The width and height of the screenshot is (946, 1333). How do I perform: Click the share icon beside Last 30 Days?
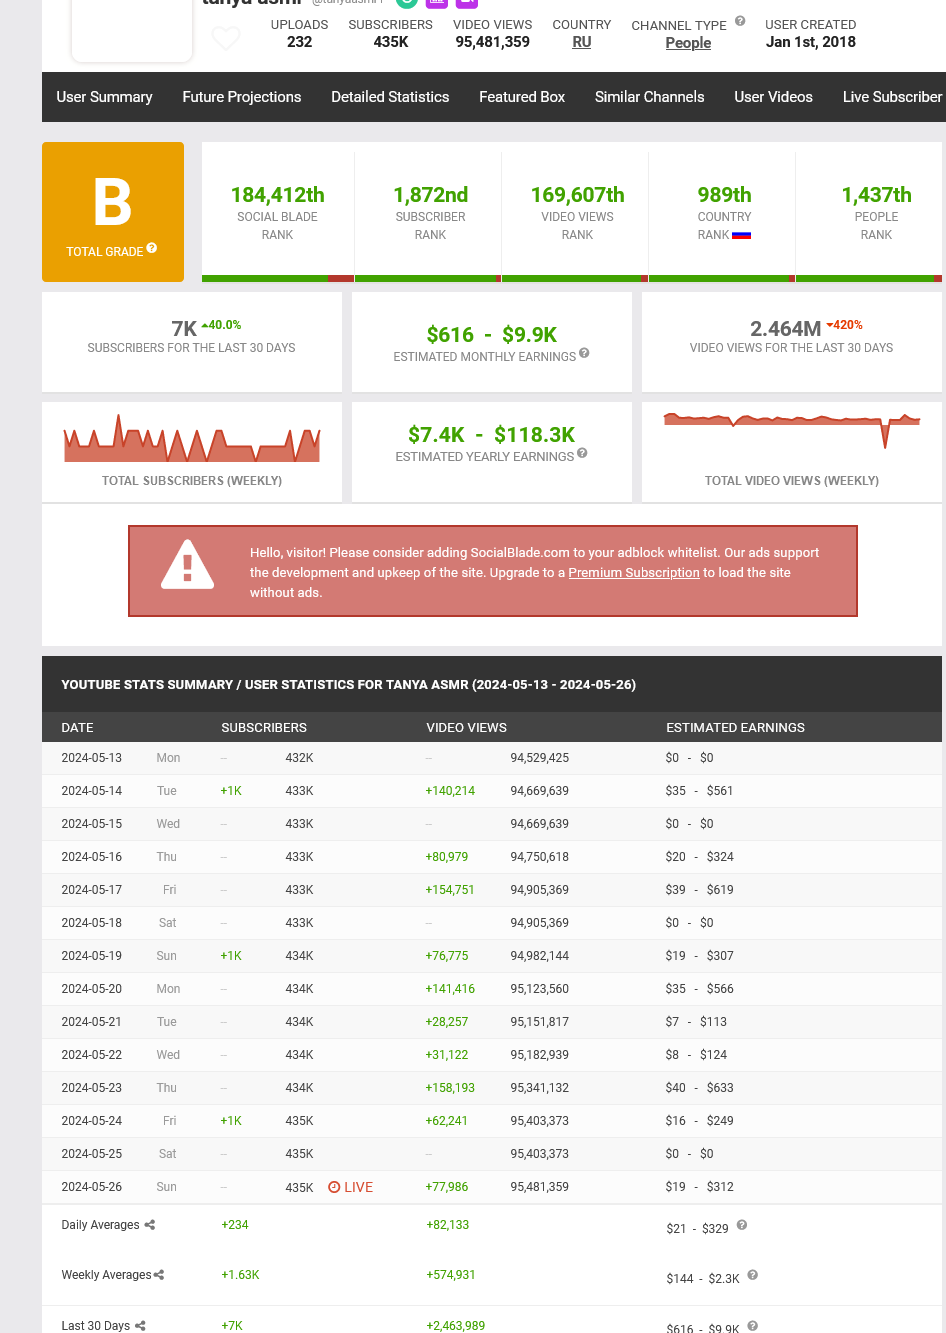[x=140, y=1326]
